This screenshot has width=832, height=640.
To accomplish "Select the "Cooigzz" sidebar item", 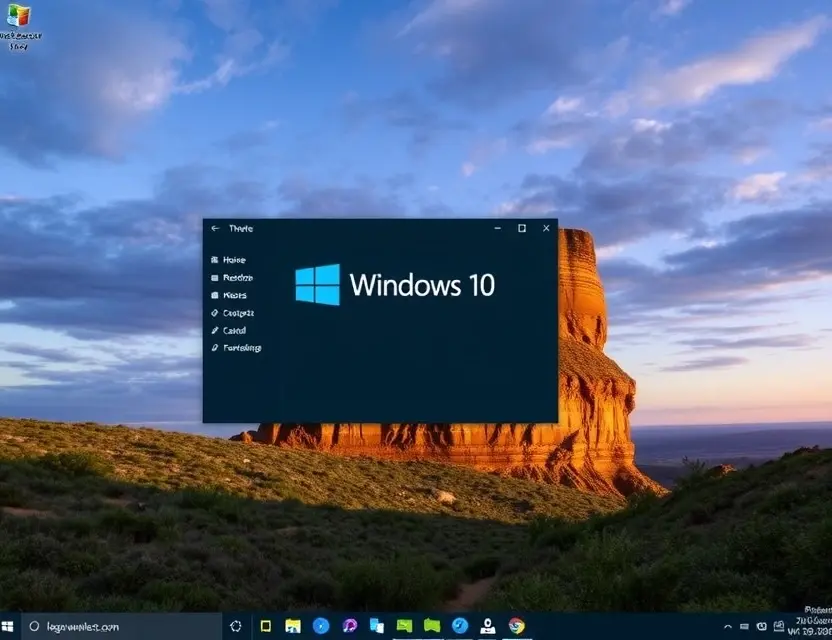I will pyautogui.click(x=232, y=313).
